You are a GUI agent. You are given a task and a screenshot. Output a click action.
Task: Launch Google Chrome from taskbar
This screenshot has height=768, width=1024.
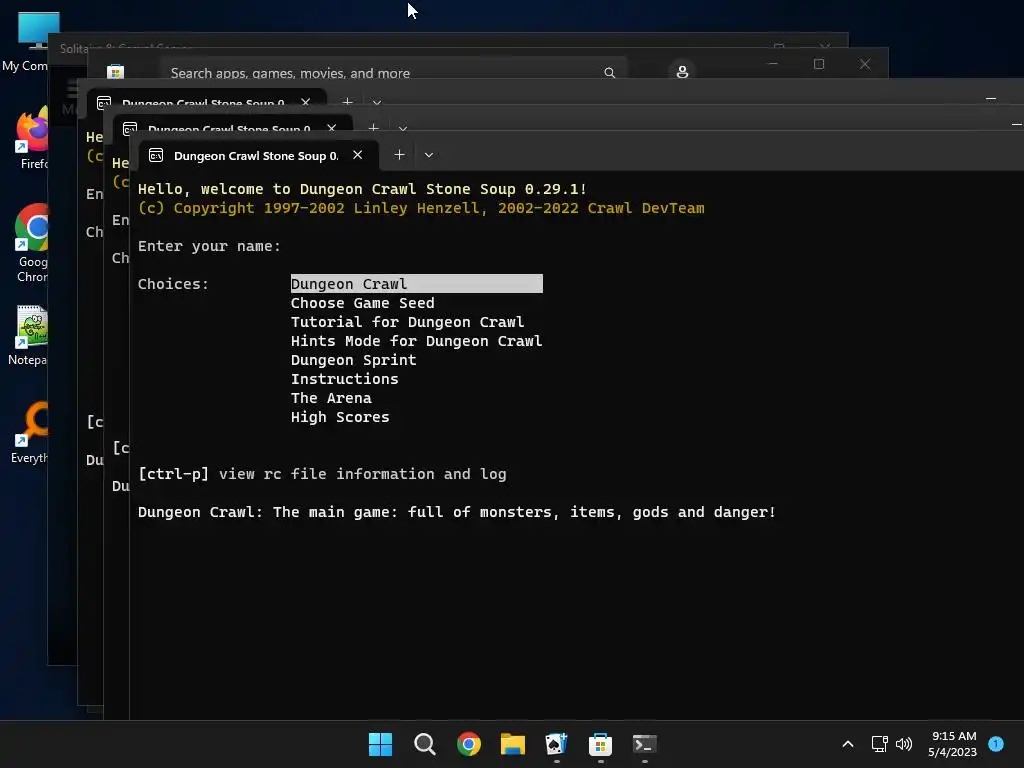pyautogui.click(x=469, y=744)
